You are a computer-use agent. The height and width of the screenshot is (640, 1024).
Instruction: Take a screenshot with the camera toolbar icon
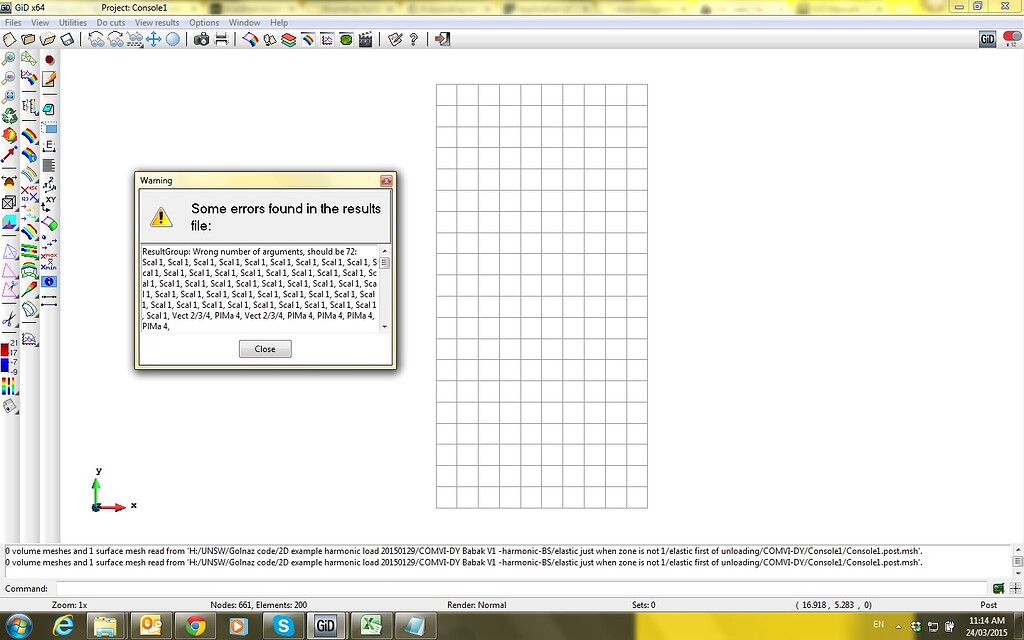click(203, 40)
